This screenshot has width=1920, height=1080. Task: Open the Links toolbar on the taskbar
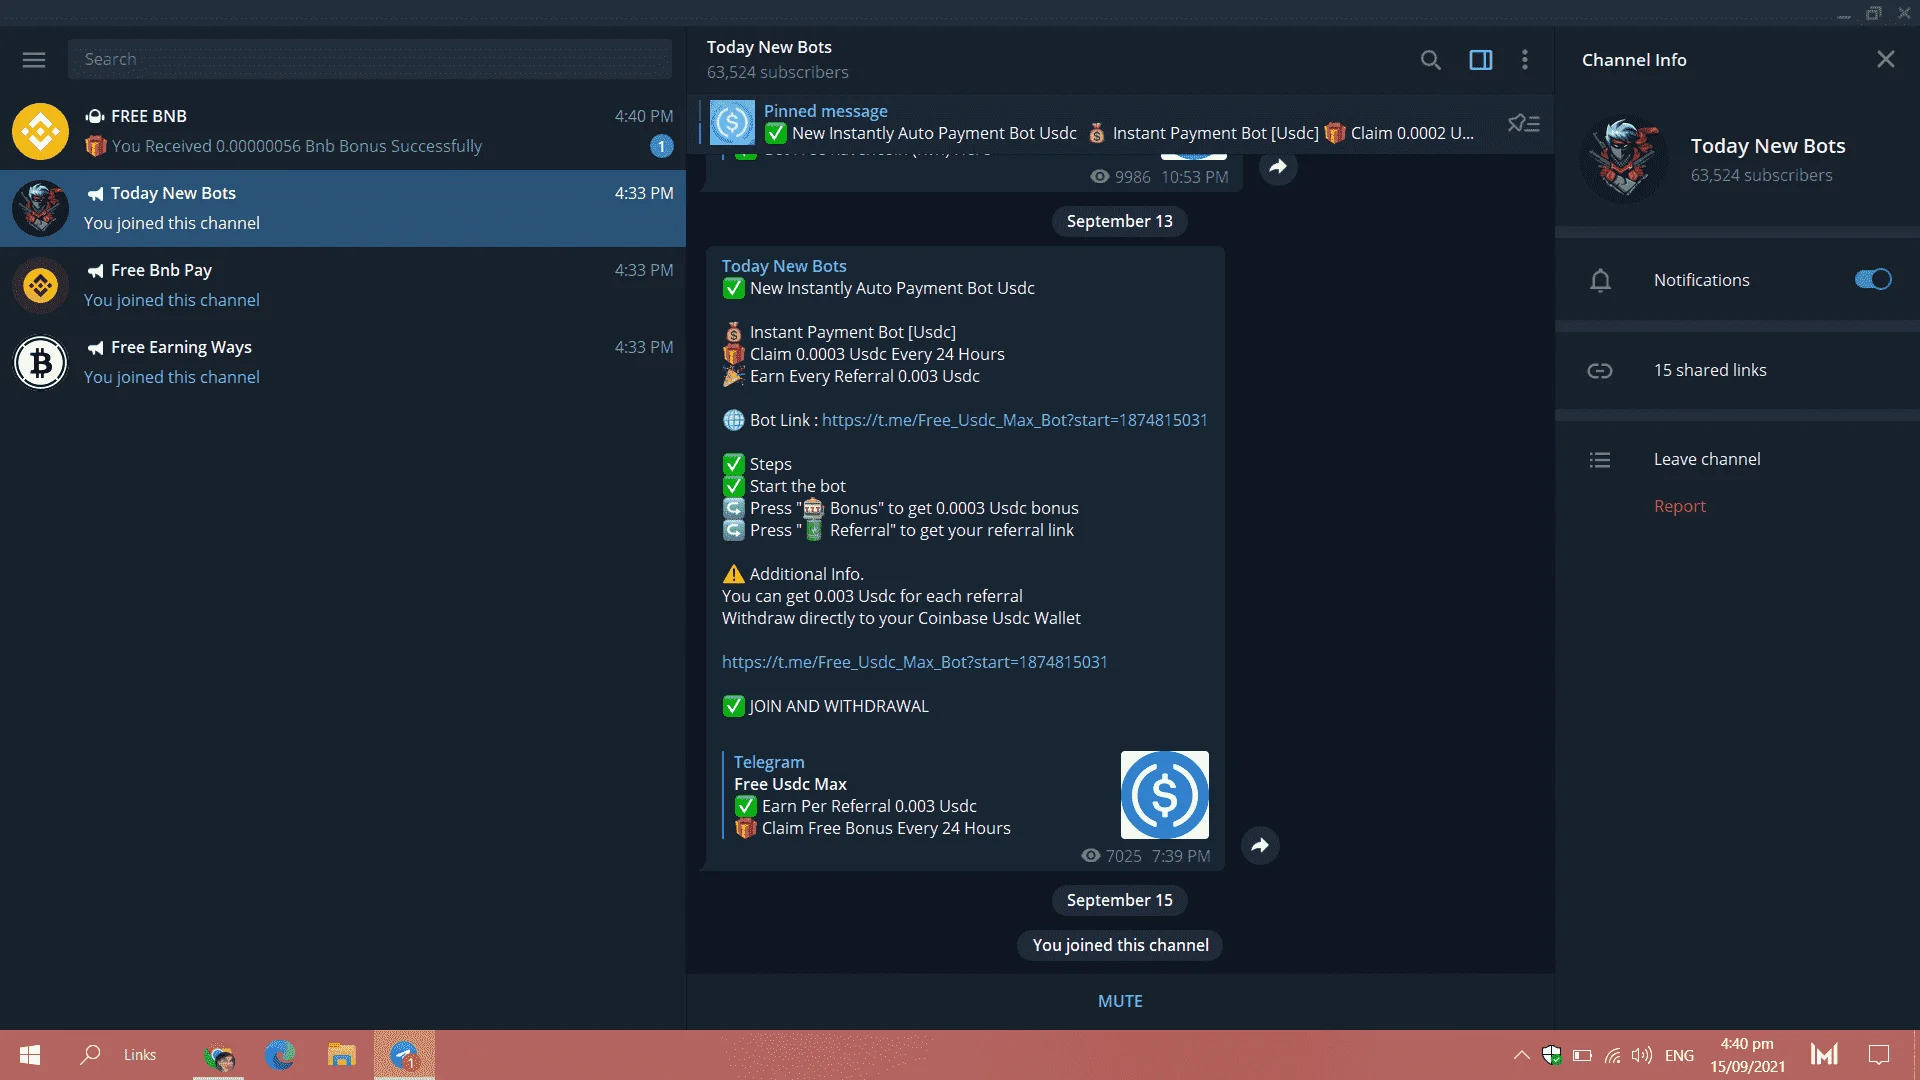click(140, 1055)
